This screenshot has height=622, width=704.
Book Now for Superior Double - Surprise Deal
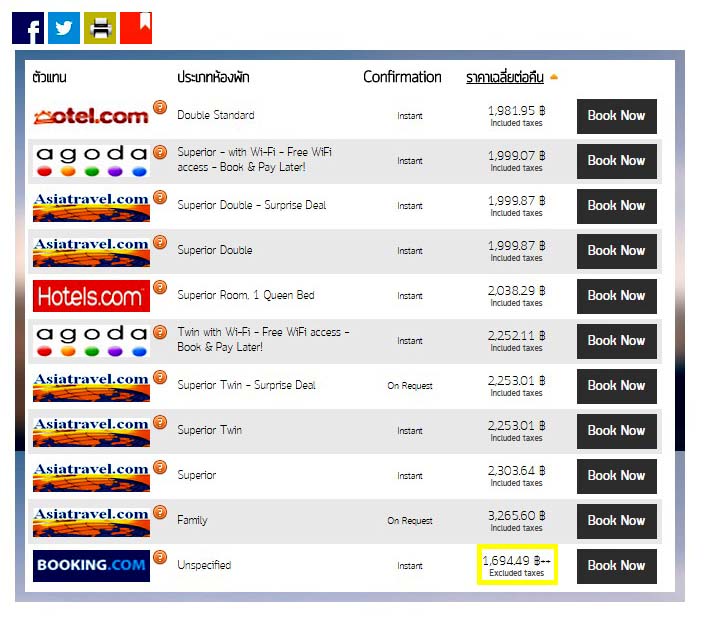click(616, 206)
